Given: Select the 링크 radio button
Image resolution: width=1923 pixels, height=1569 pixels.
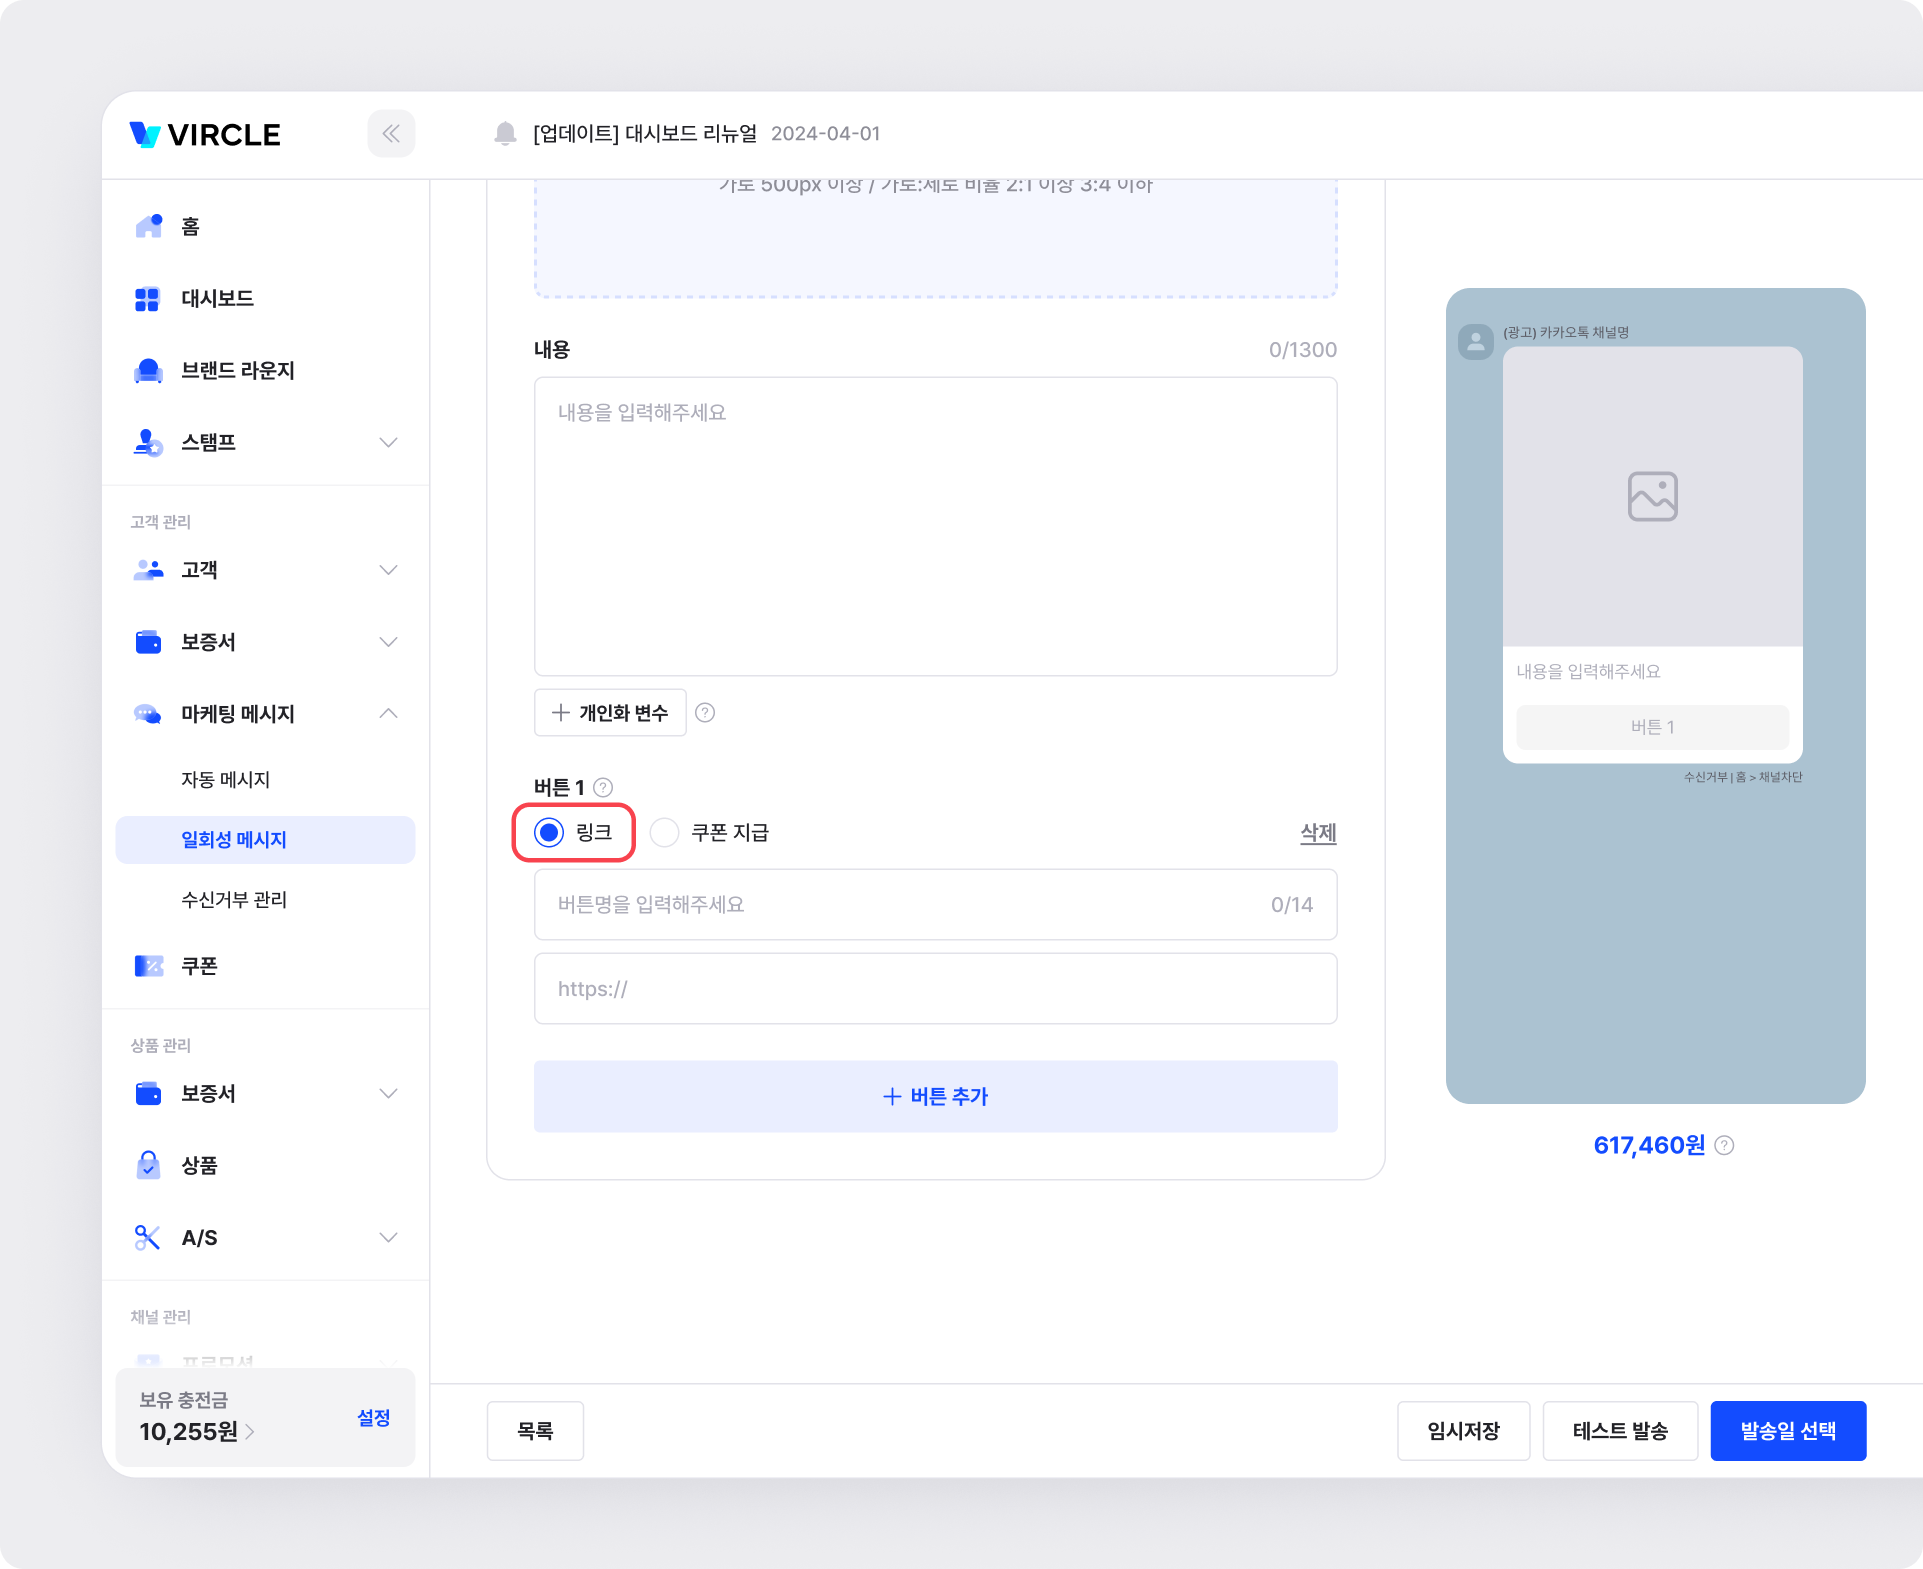Looking at the screenshot, I should click(549, 832).
